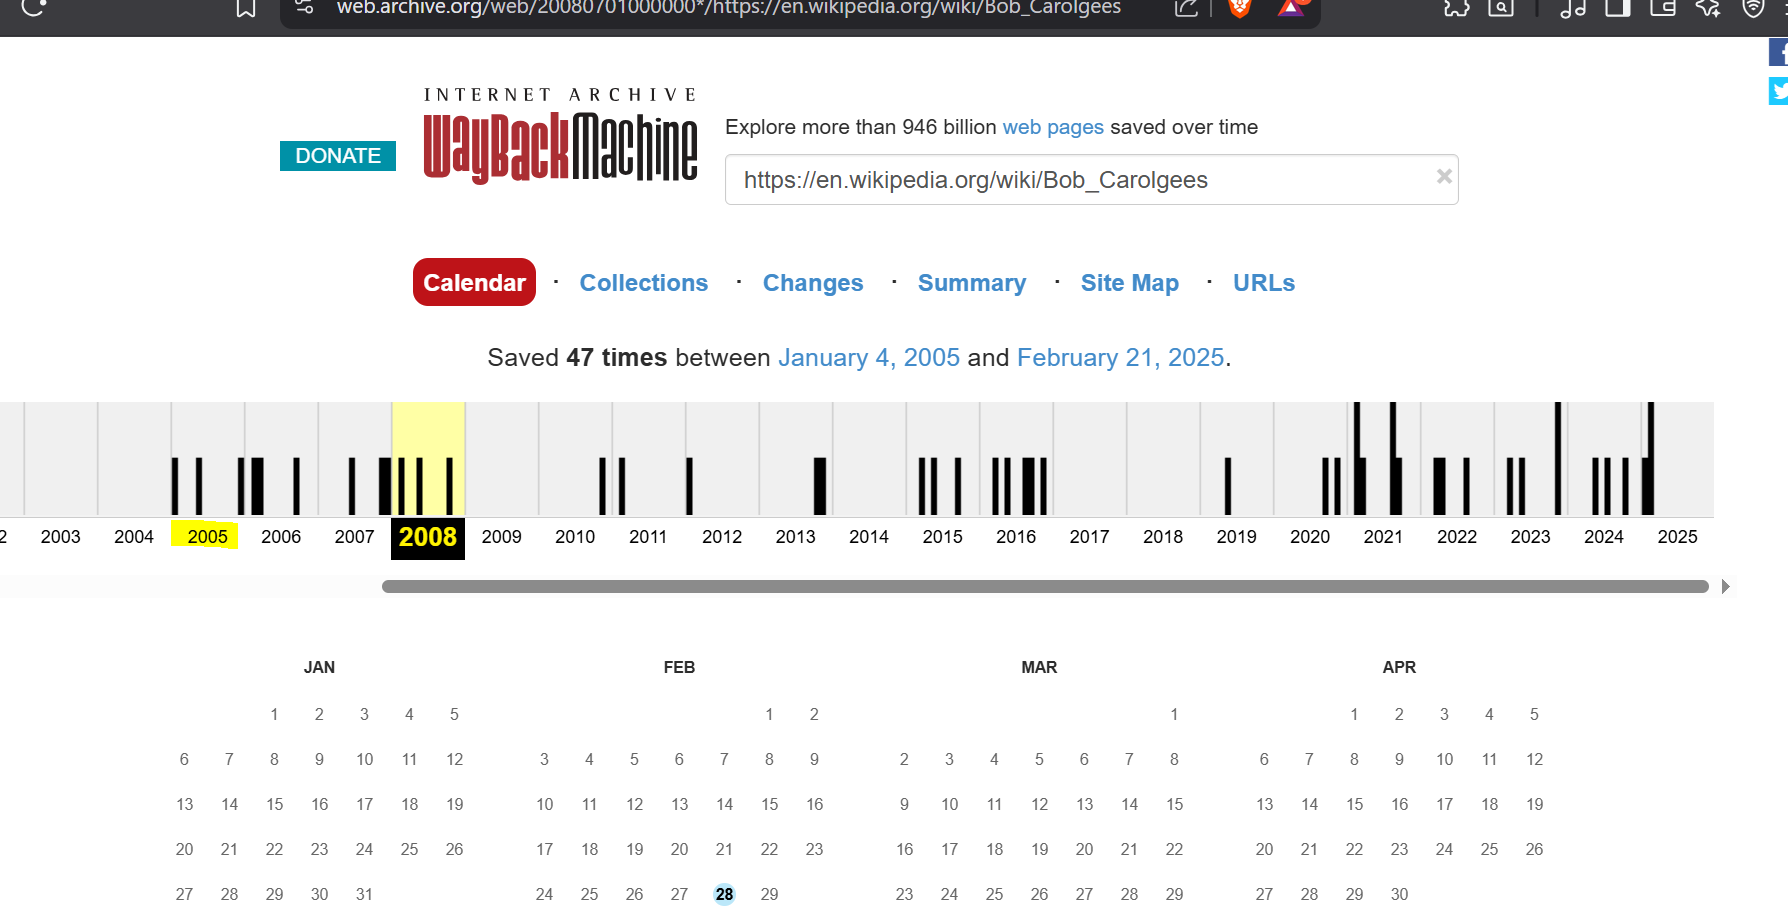Click day 31 in January calendar
1788x909 pixels.
tap(364, 894)
